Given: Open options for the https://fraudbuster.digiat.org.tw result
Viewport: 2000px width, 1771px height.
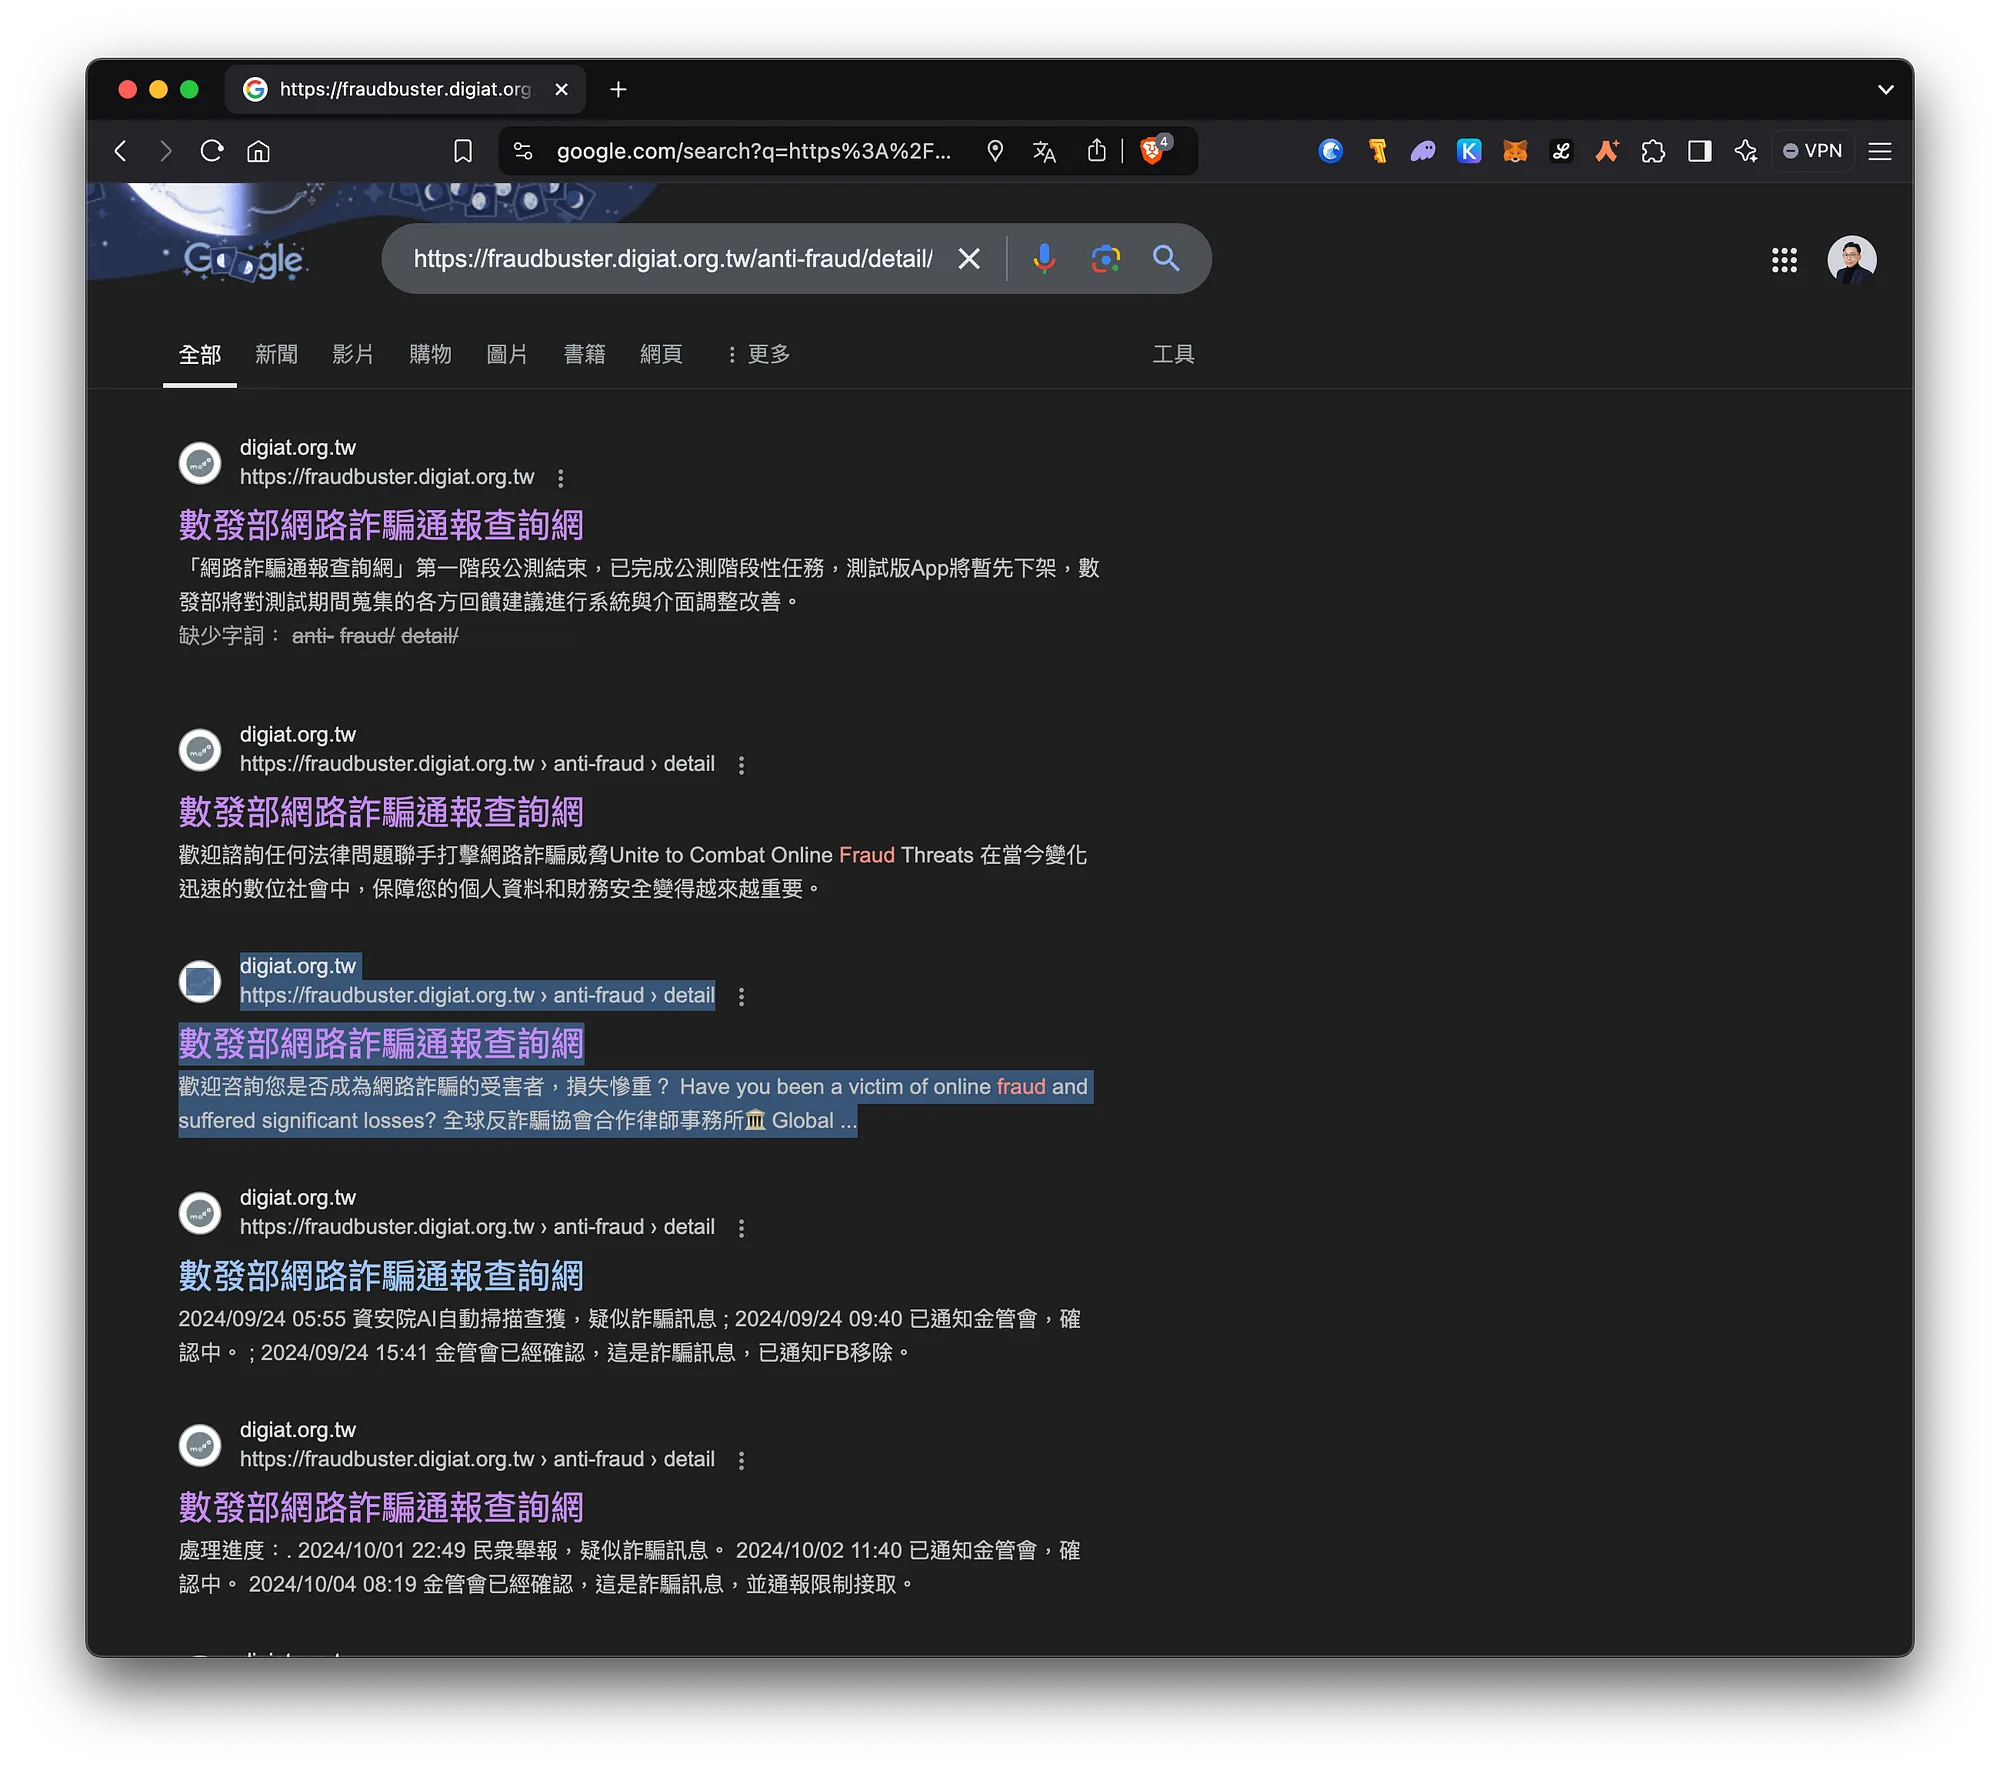Looking at the screenshot, I should click(x=561, y=478).
